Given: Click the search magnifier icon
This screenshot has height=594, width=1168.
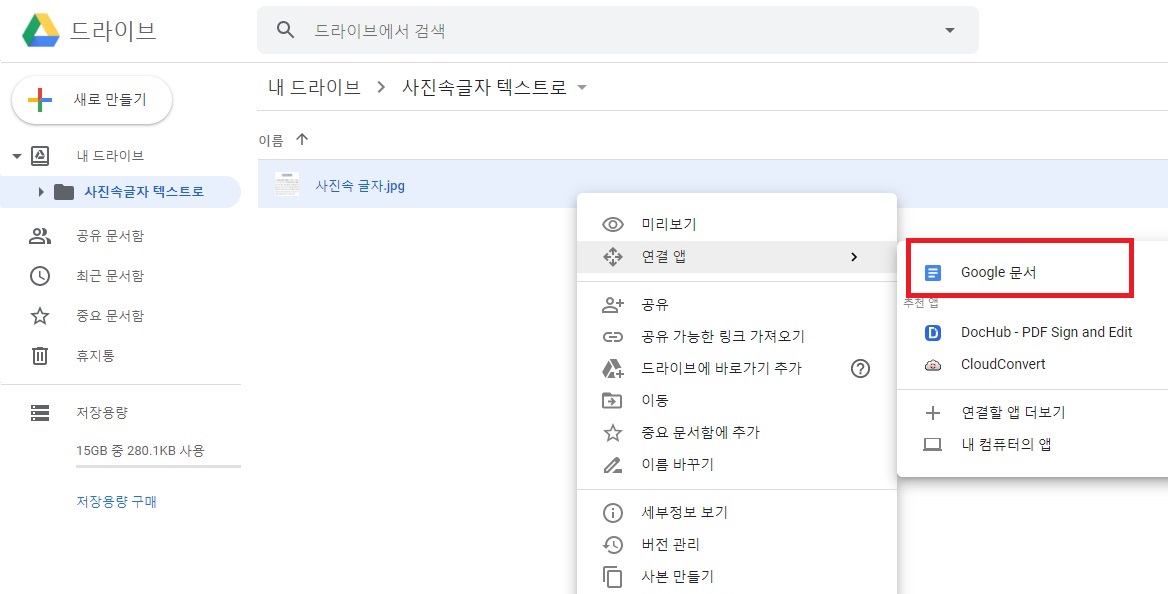Looking at the screenshot, I should pos(285,30).
